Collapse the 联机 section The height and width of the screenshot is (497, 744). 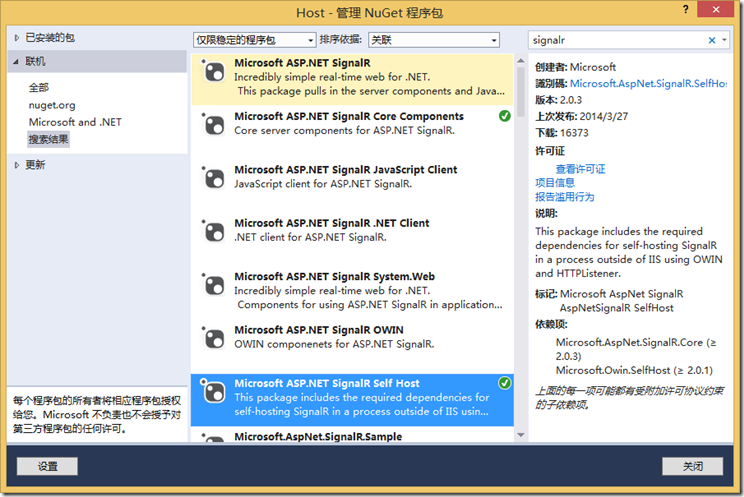[17, 62]
